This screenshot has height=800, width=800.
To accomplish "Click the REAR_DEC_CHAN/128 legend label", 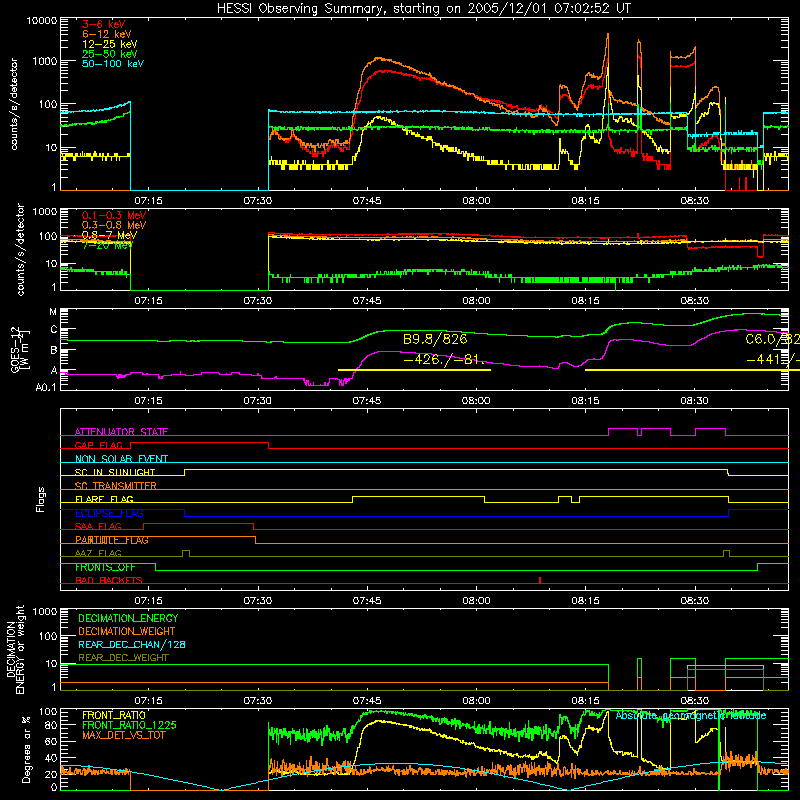I will click(132, 644).
